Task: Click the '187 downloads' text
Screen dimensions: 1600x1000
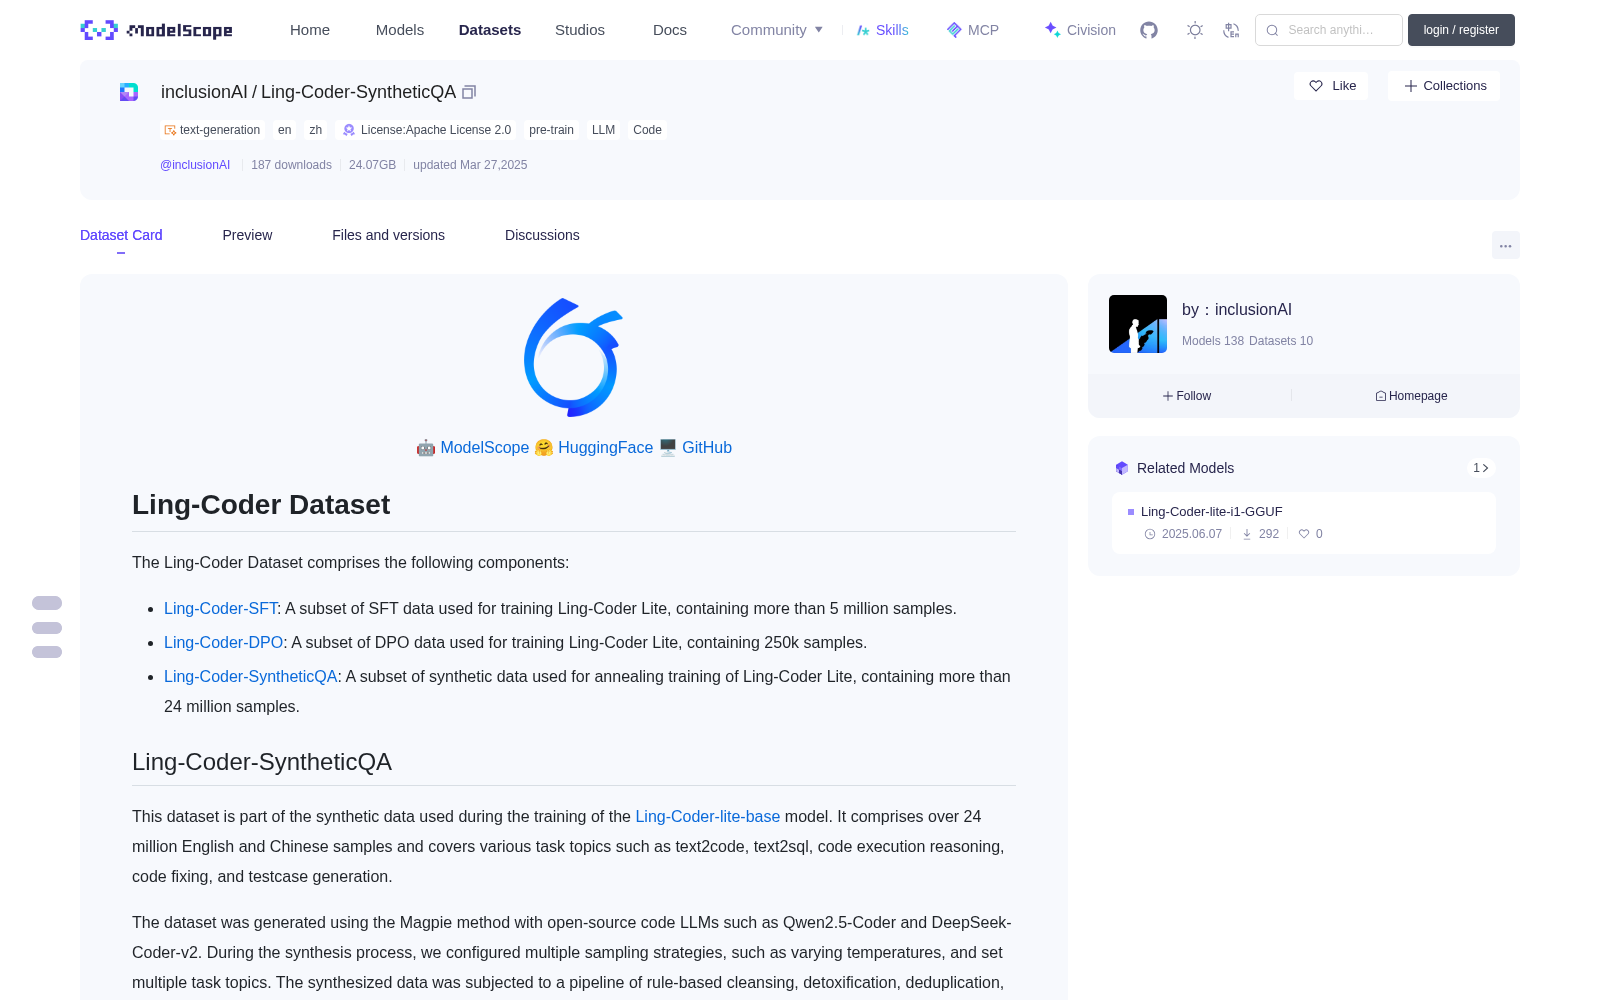Action: coord(291,165)
